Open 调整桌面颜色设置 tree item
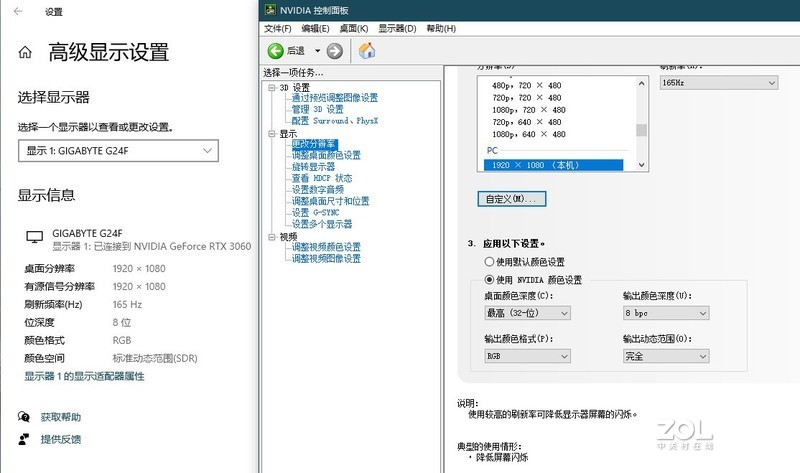Image resolution: width=800 pixels, height=473 pixels. [x=326, y=155]
